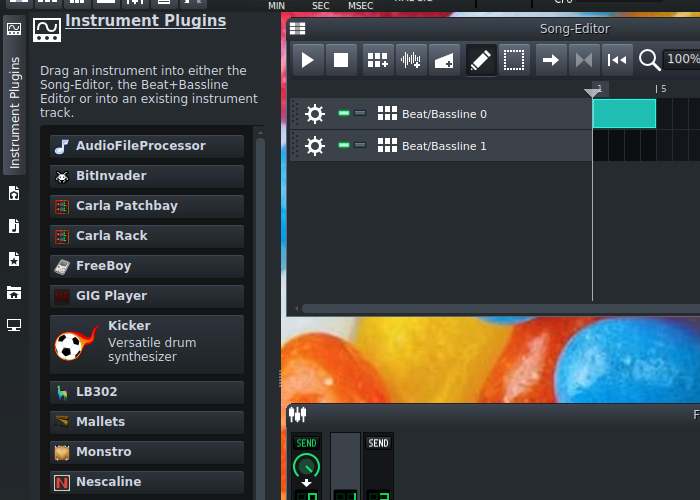
Task: Mute the Beat/Bassline 0 track
Action: (344, 113)
